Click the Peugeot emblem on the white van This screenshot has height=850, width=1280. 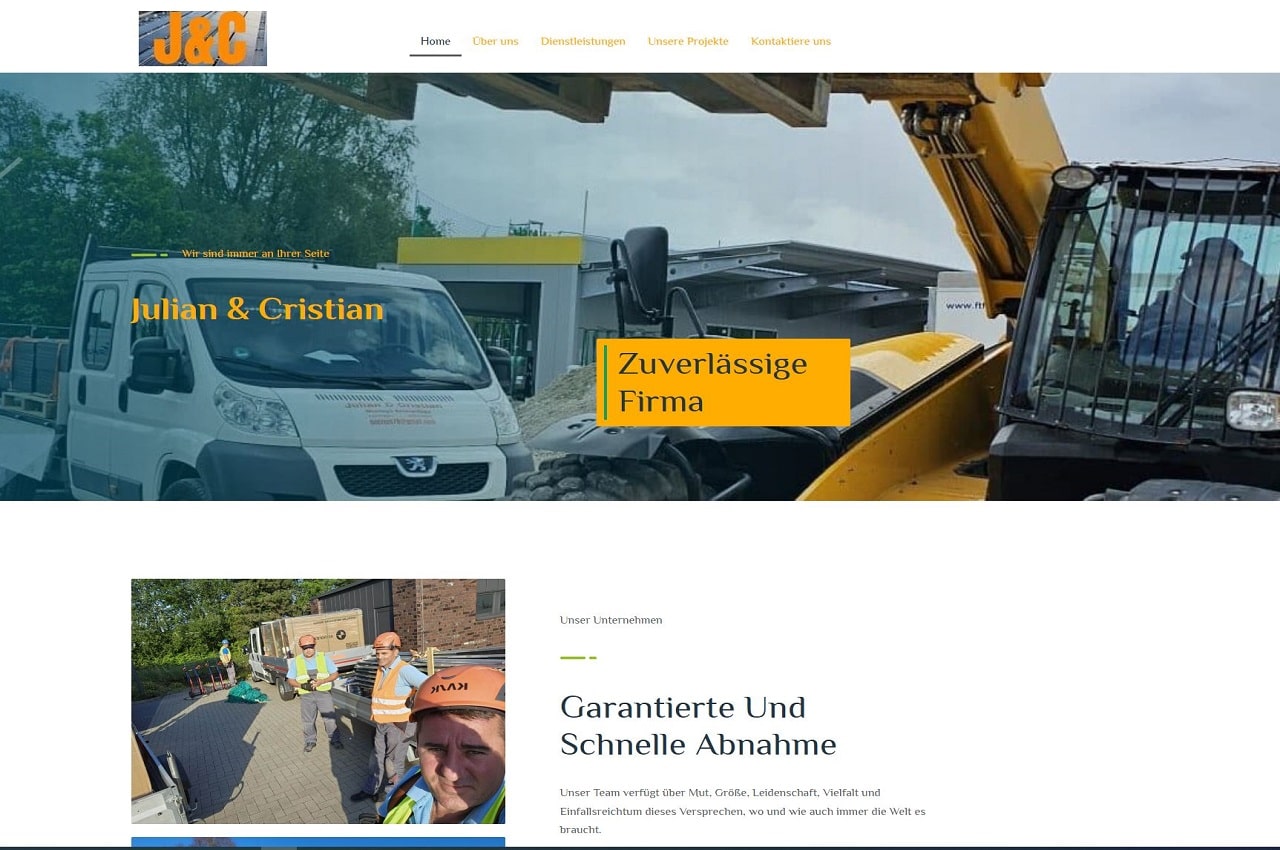410,465
